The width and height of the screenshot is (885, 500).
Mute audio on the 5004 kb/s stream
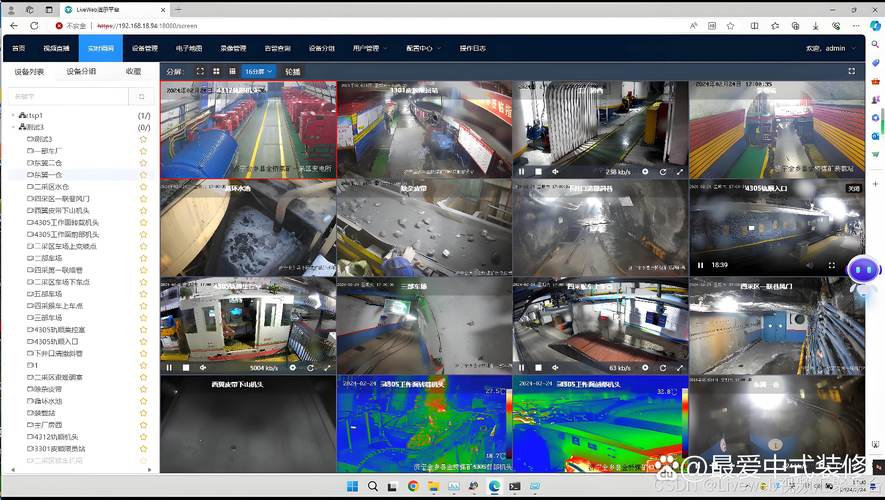[203, 367]
